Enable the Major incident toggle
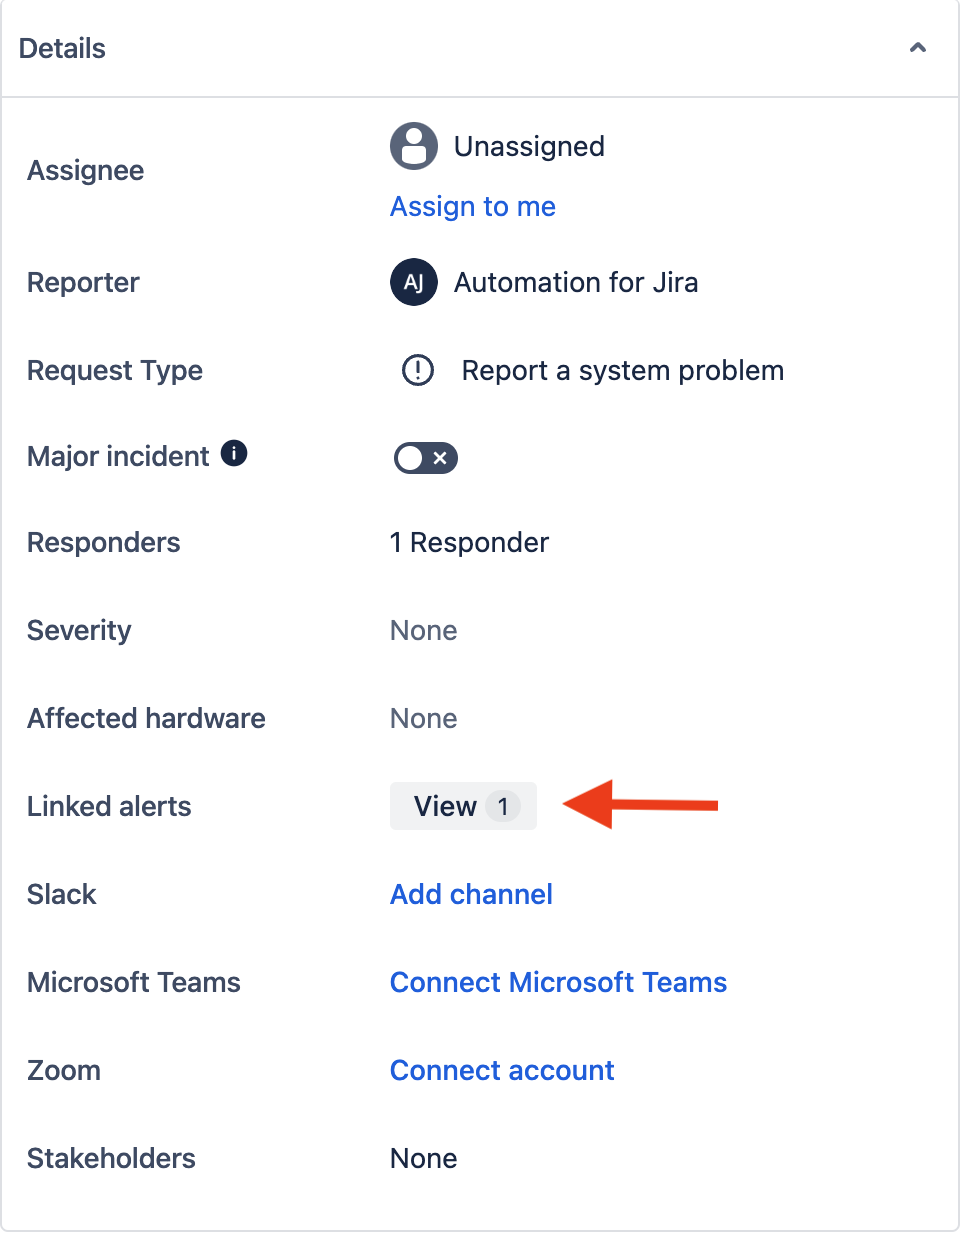The width and height of the screenshot is (980, 1244). point(425,458)
